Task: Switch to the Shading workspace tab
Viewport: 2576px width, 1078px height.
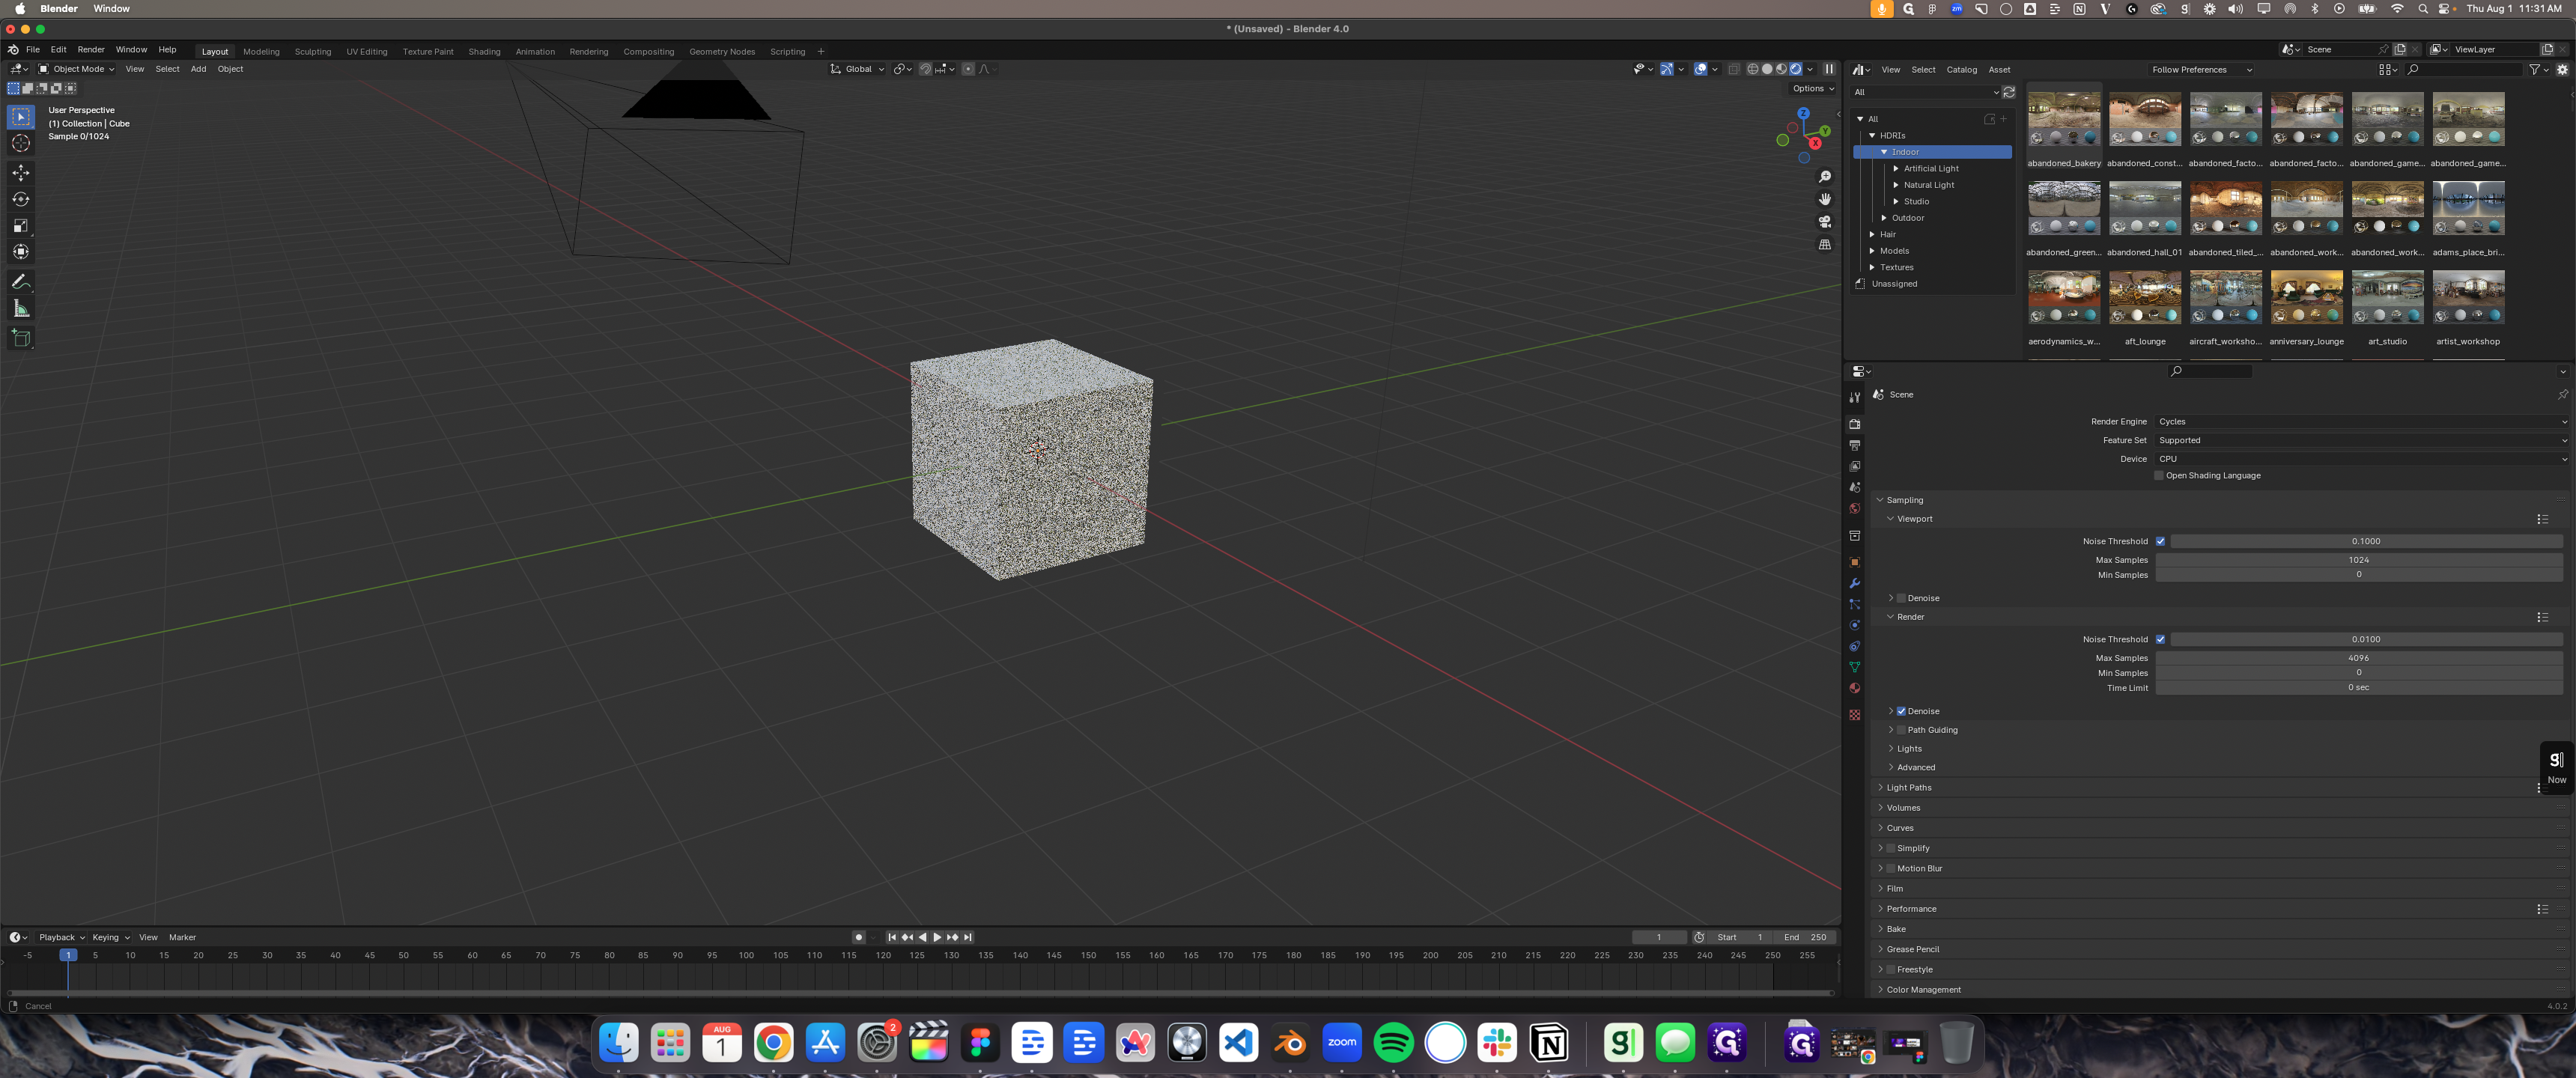Action: coord(484,52)
